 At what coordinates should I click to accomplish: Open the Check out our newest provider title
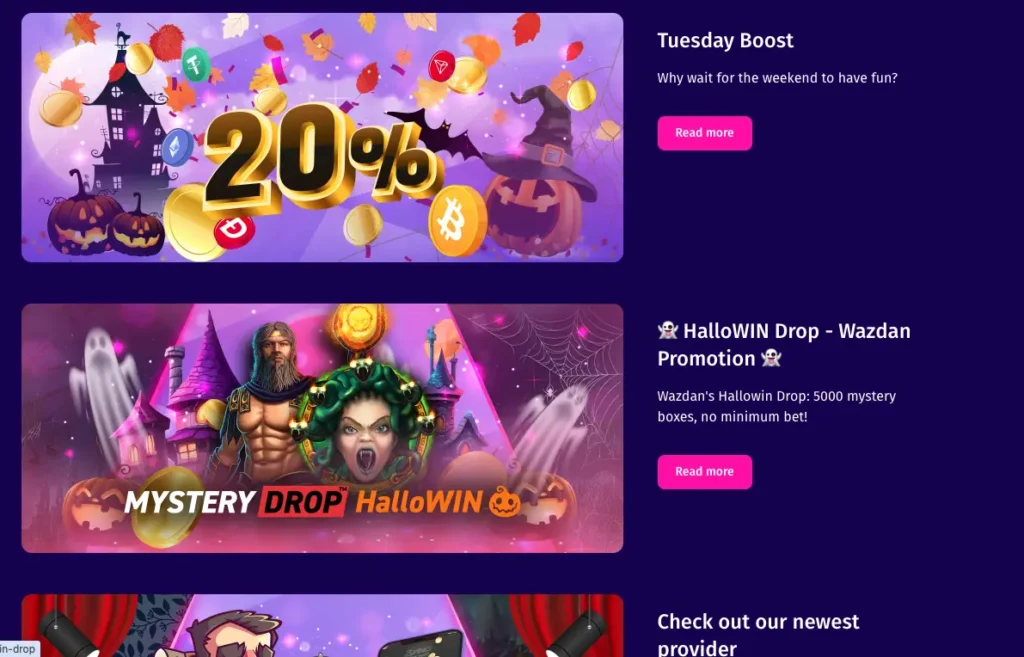coord(758,635)
